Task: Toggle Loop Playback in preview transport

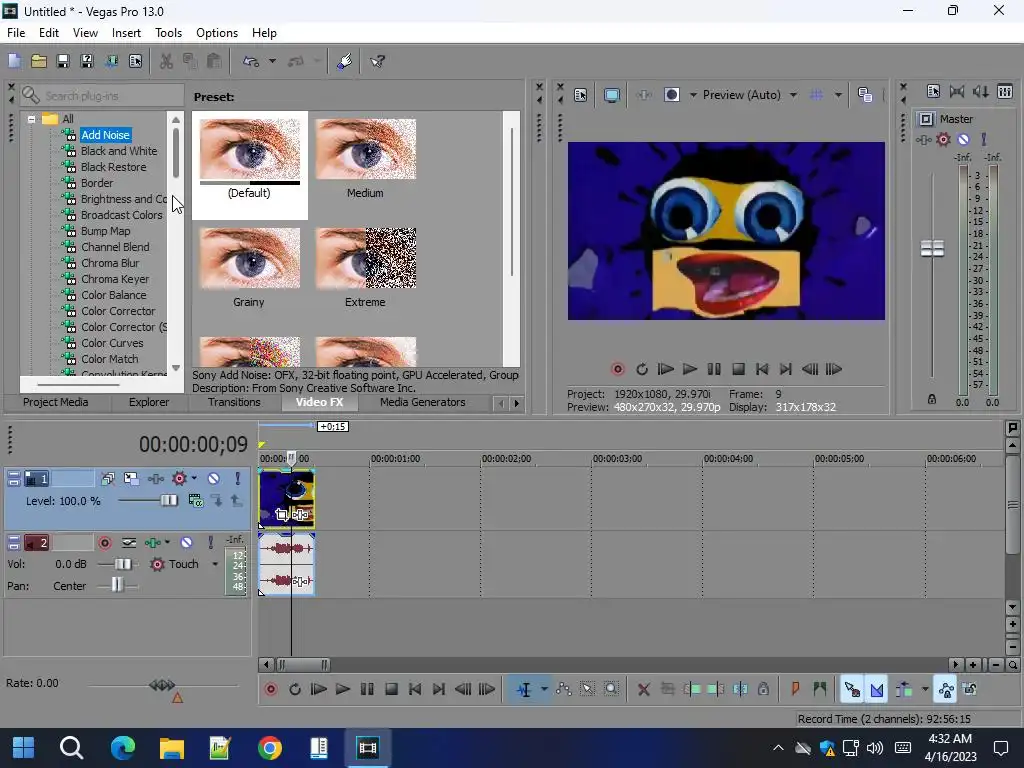Action: click(641, 369)
